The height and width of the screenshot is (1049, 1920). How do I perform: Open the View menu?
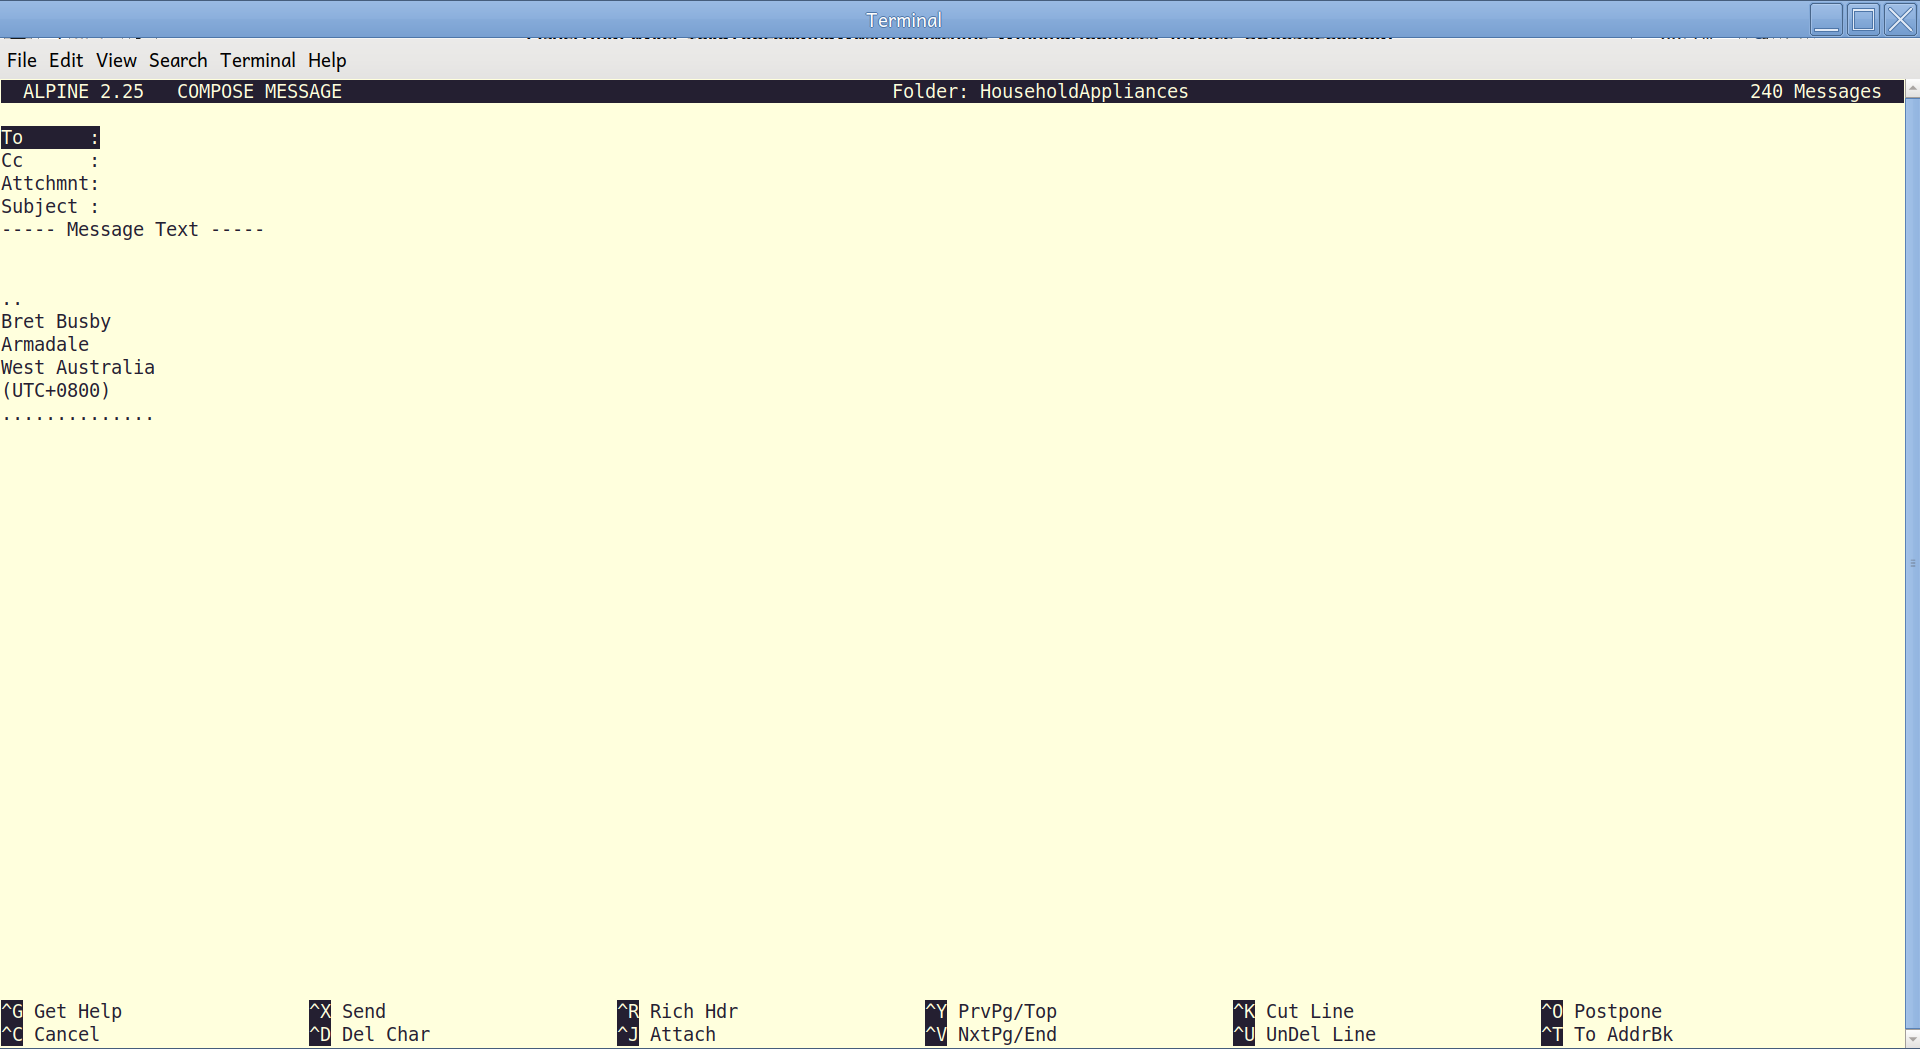tap(116, 60)
